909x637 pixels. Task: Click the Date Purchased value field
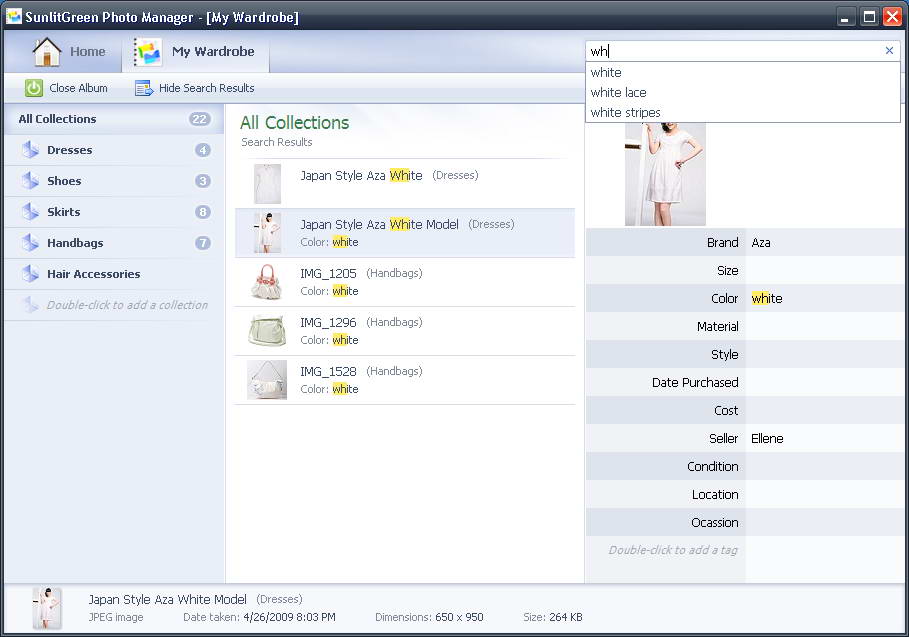tap(824, 383)
